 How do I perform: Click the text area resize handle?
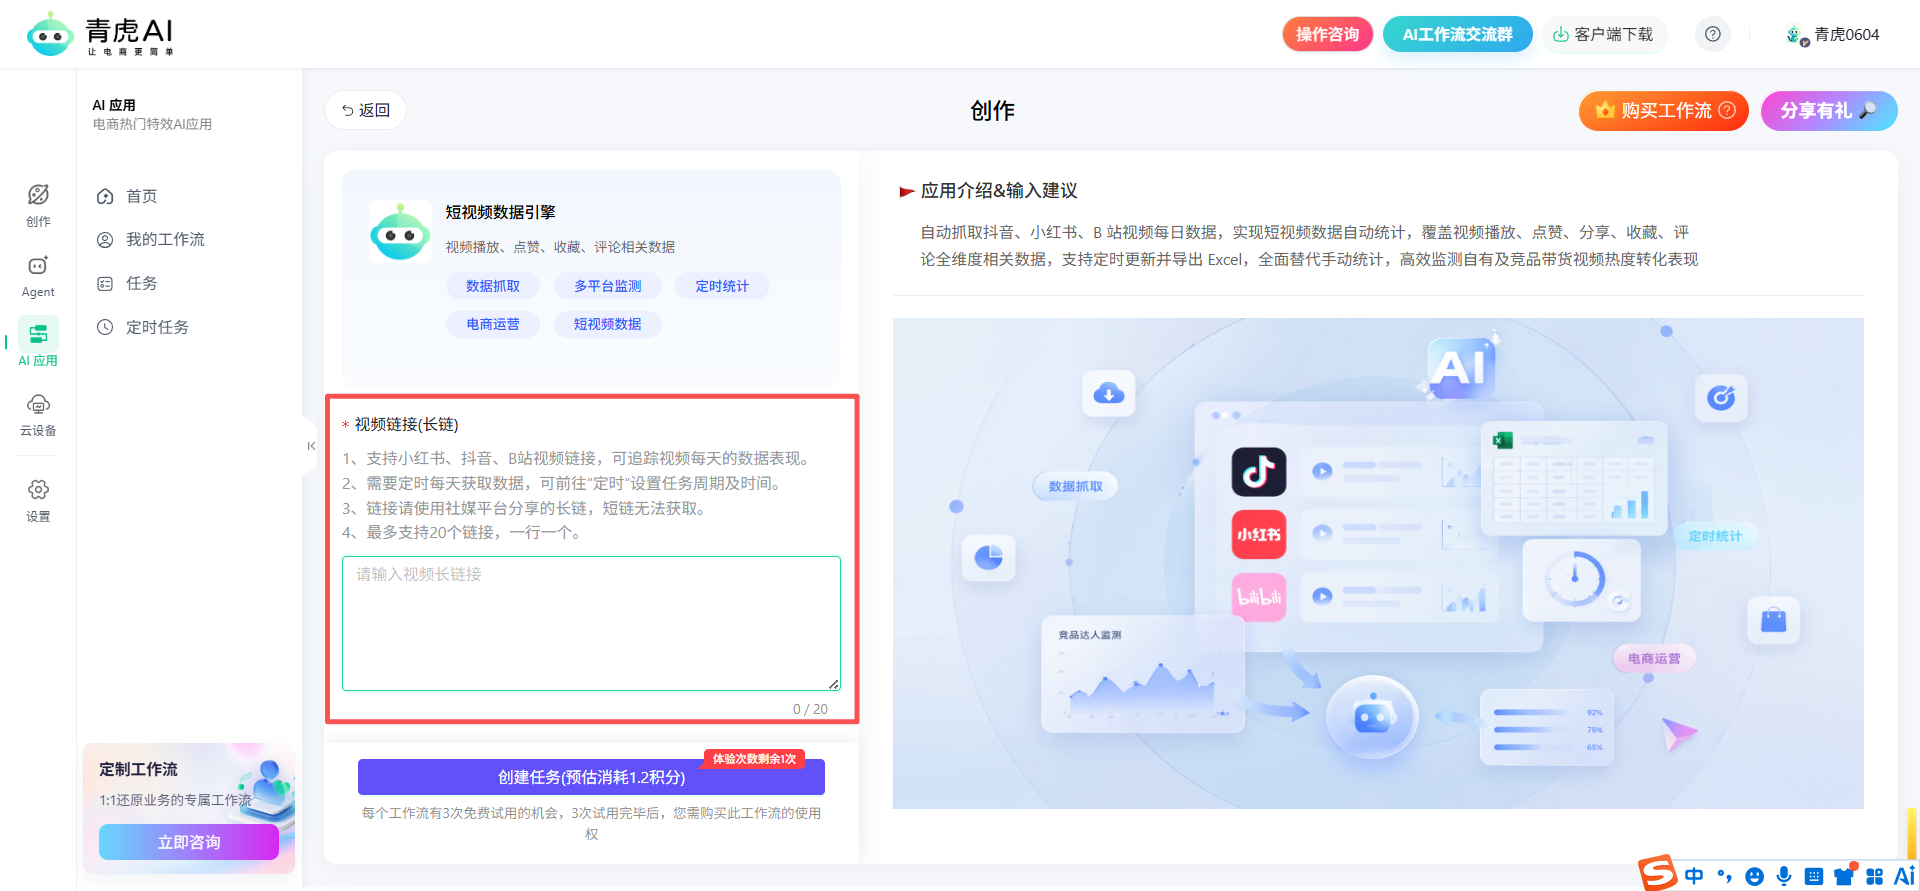point(834,684)
